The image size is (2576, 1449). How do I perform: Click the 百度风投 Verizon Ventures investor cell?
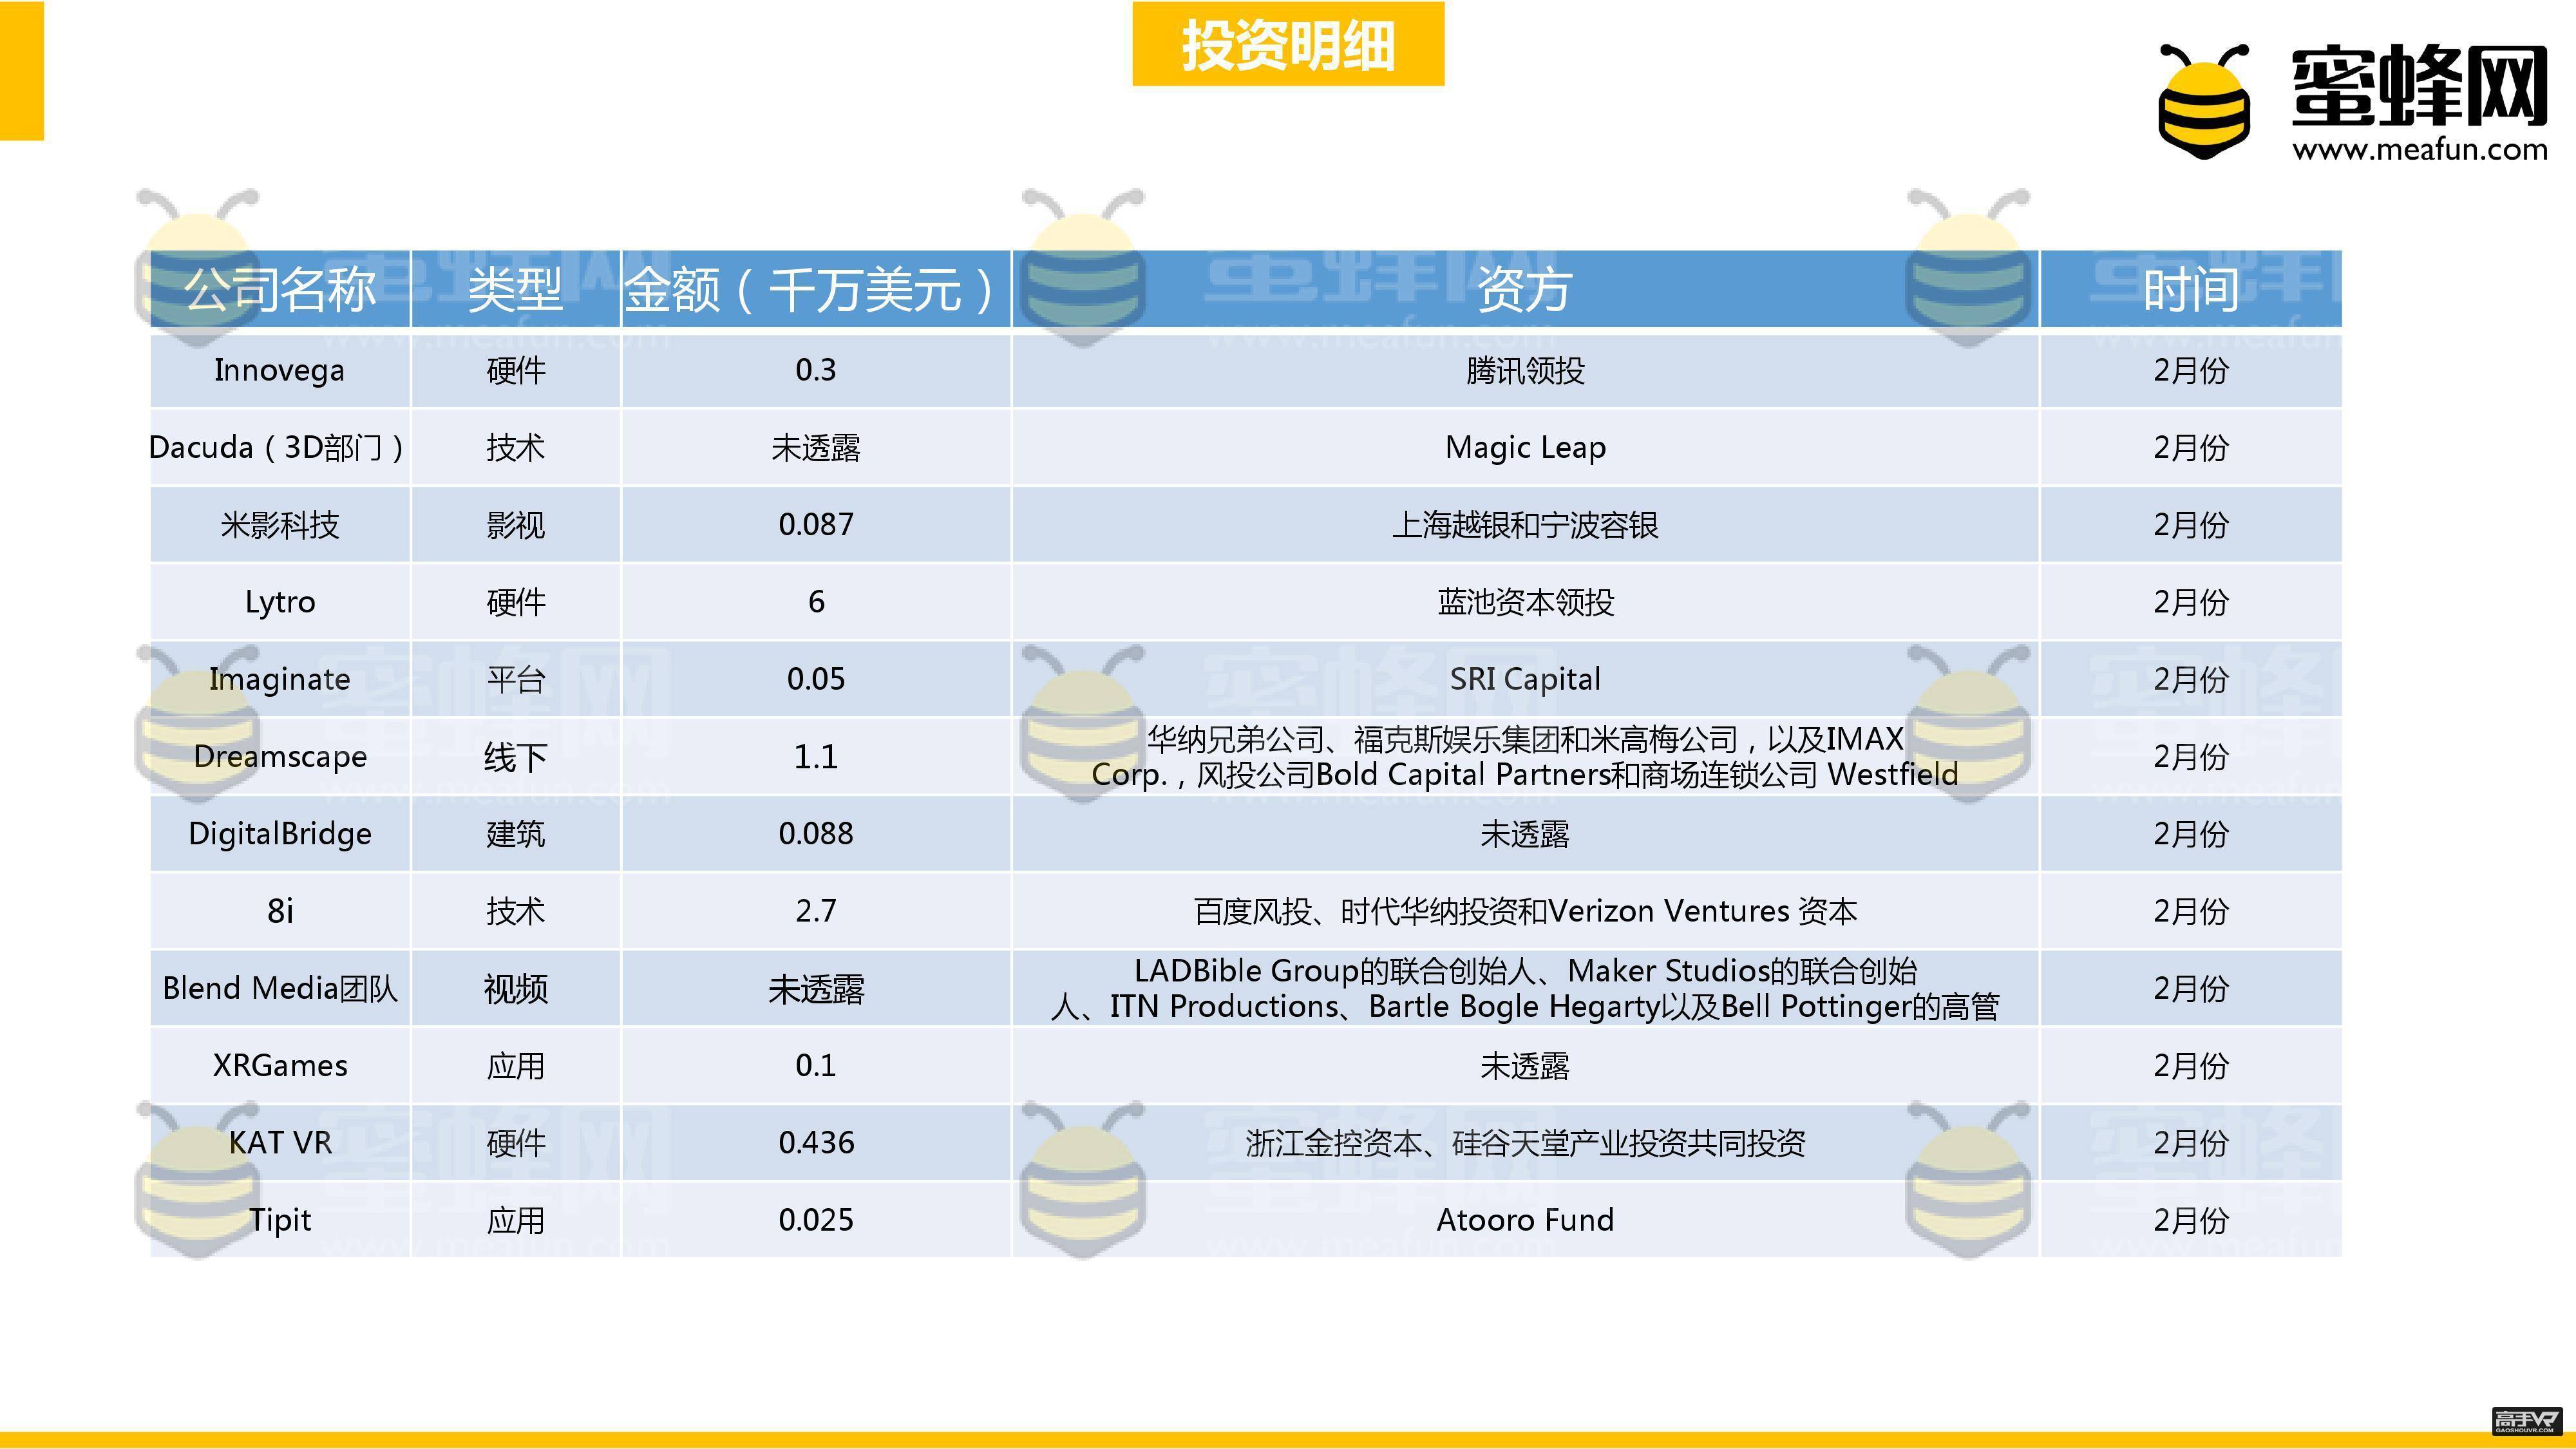click(1525, 910)
